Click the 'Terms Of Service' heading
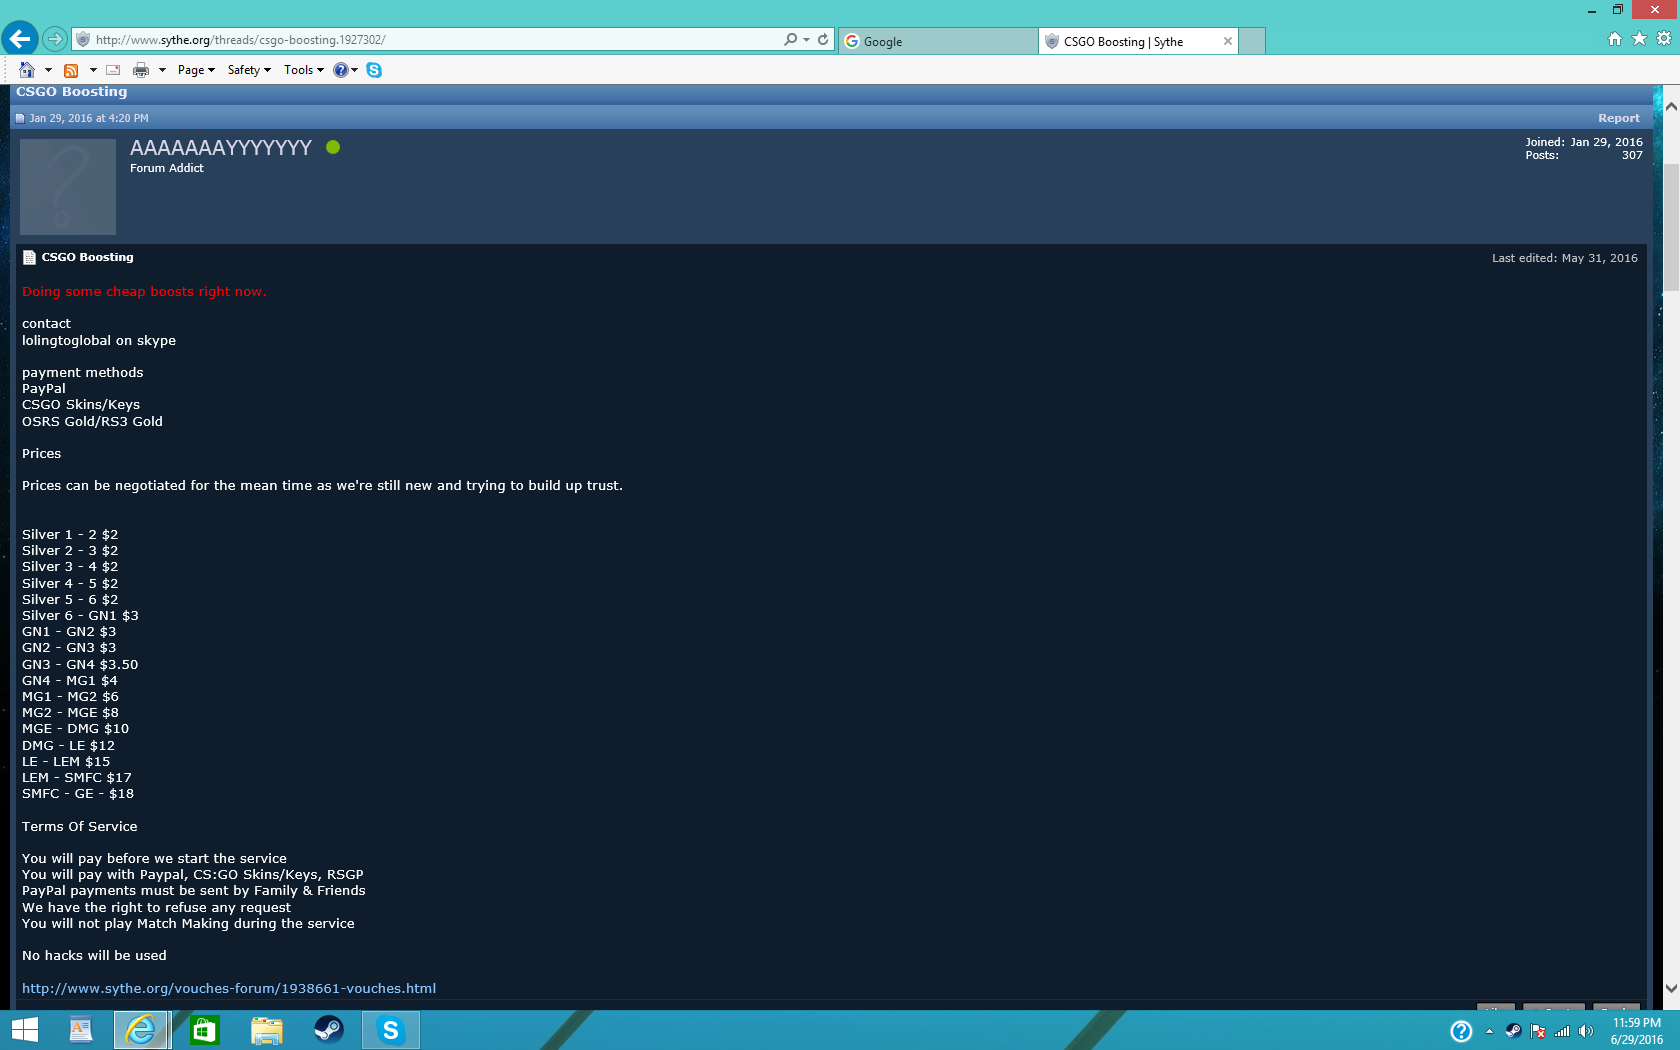This screenshot has width=1680, height=1050. [80, 826]
